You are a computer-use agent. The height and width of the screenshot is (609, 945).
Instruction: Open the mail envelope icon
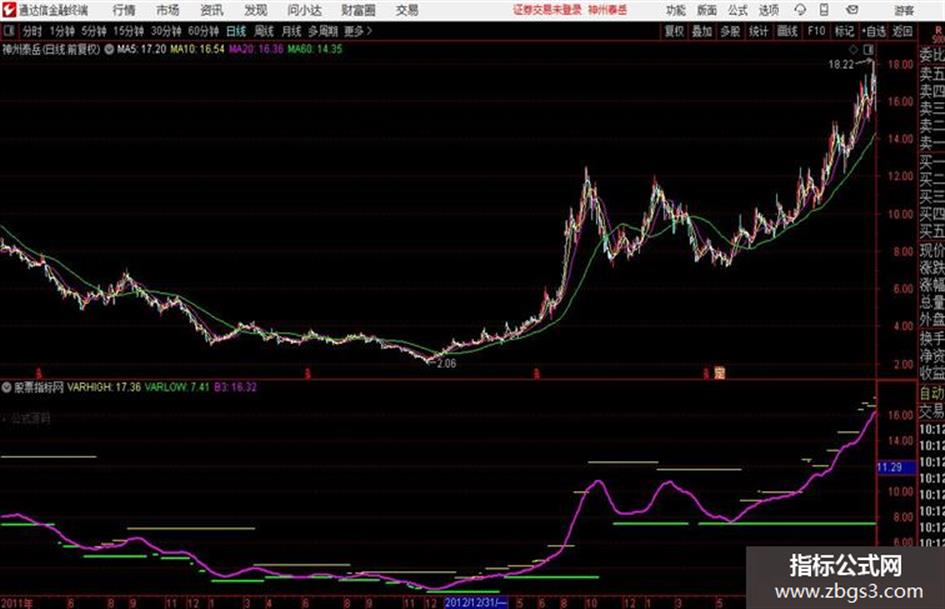852,10
